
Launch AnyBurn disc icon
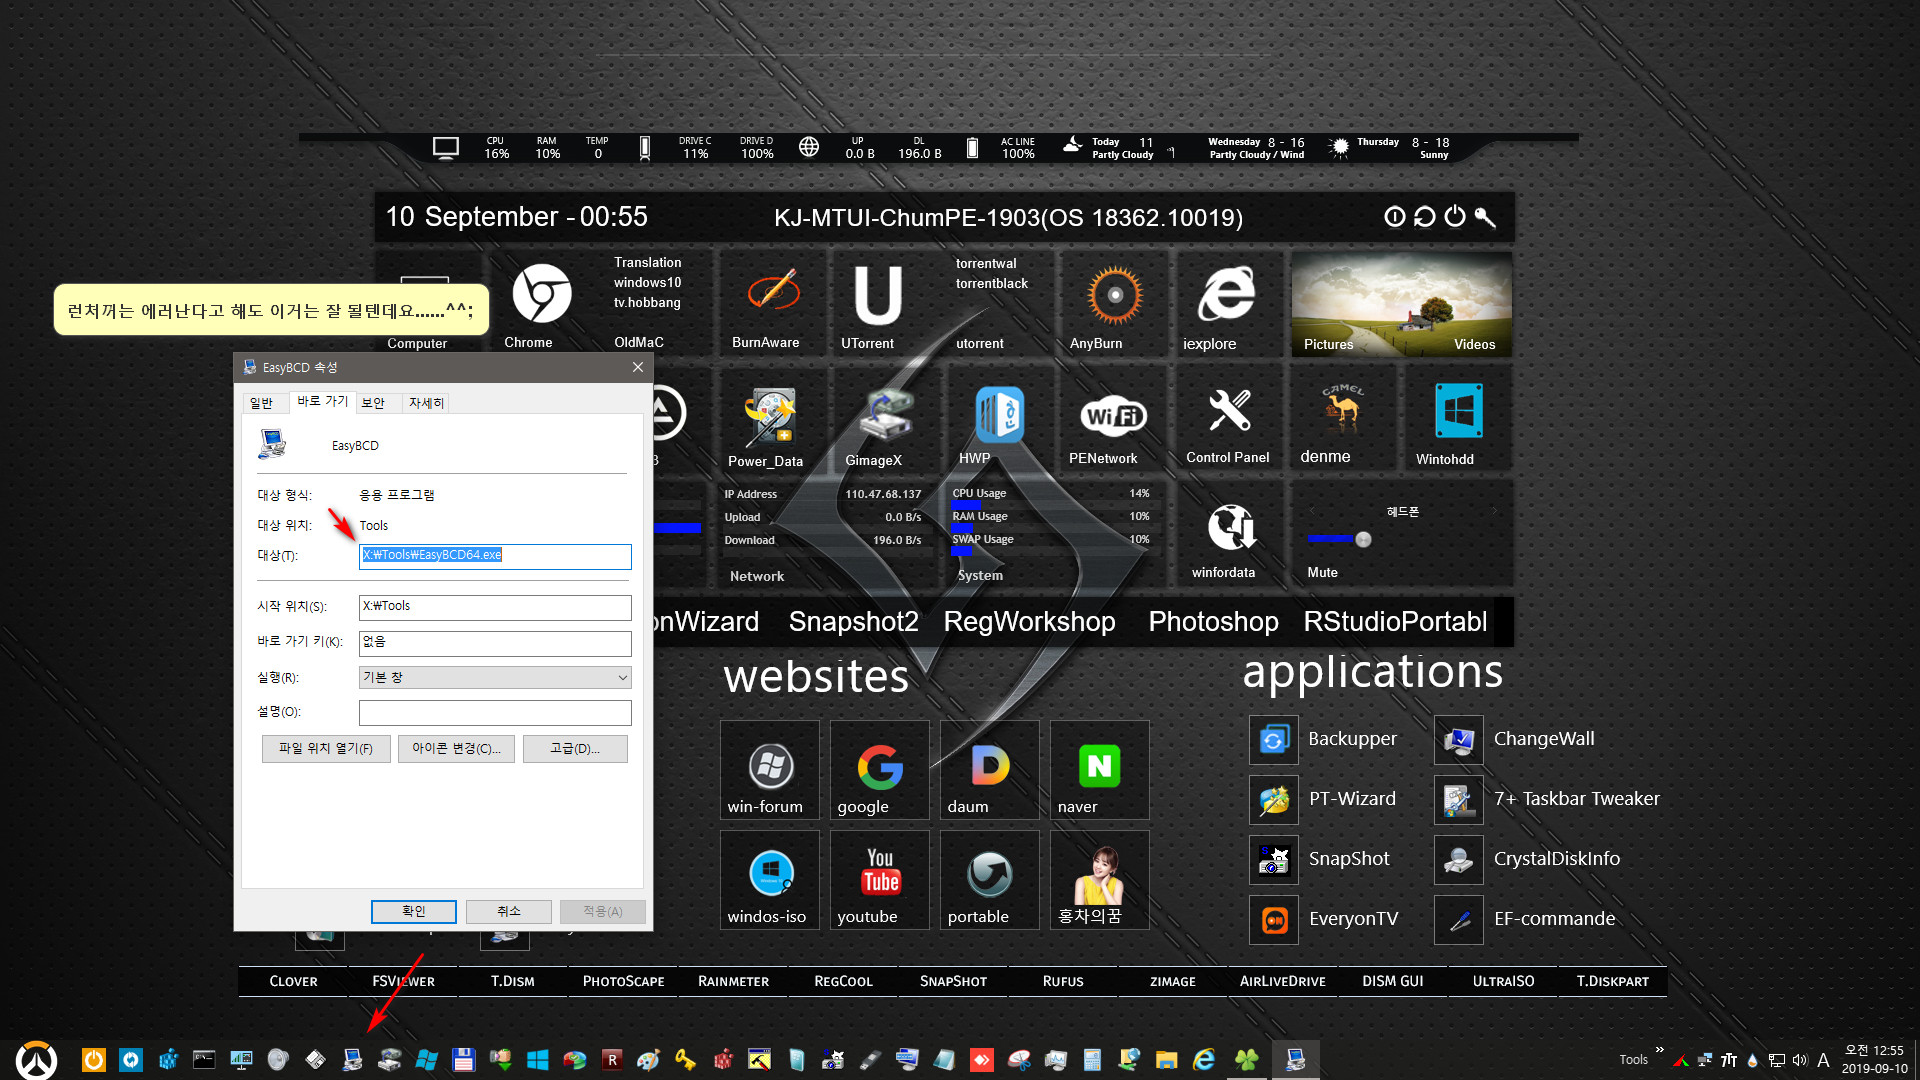[1114, 295]
